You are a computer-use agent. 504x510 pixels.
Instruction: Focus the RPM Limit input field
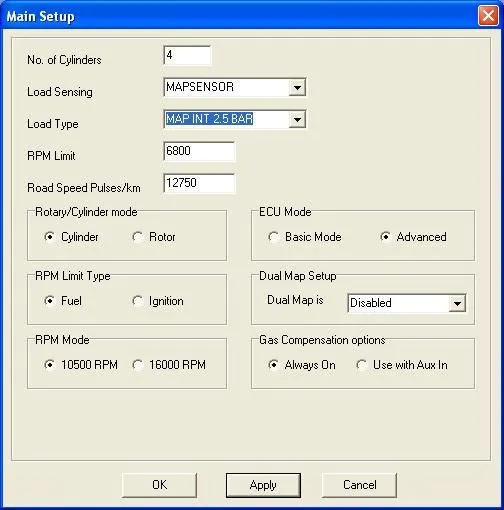tap(199, 151)
